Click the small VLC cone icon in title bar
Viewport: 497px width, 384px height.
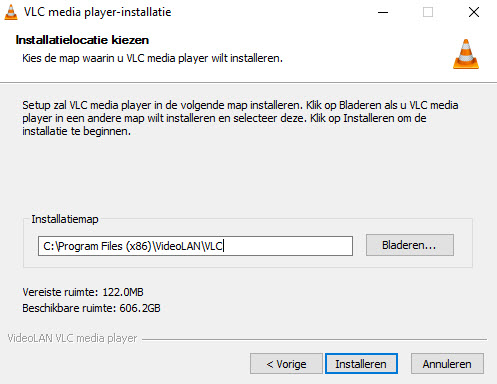[x=11, y=12]
